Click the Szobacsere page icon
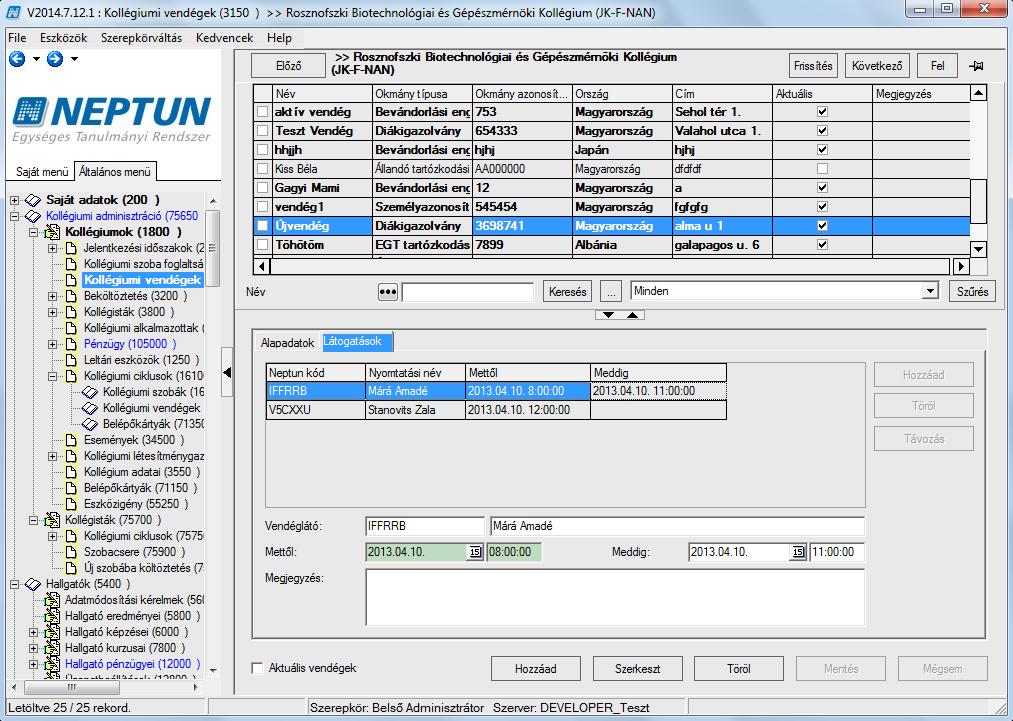Screen dimensions: 1013x721 (x=72, y=552)
